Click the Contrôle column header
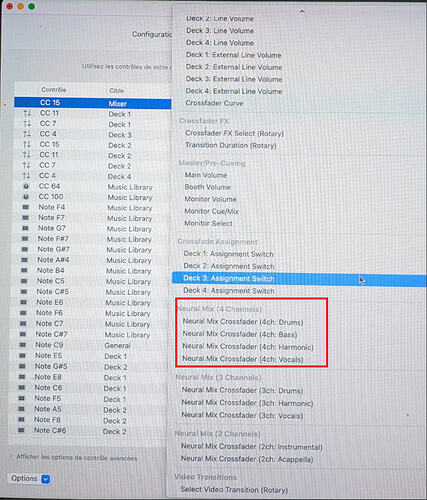The width and height of the screenshot is (427, 500). (54, 90)
